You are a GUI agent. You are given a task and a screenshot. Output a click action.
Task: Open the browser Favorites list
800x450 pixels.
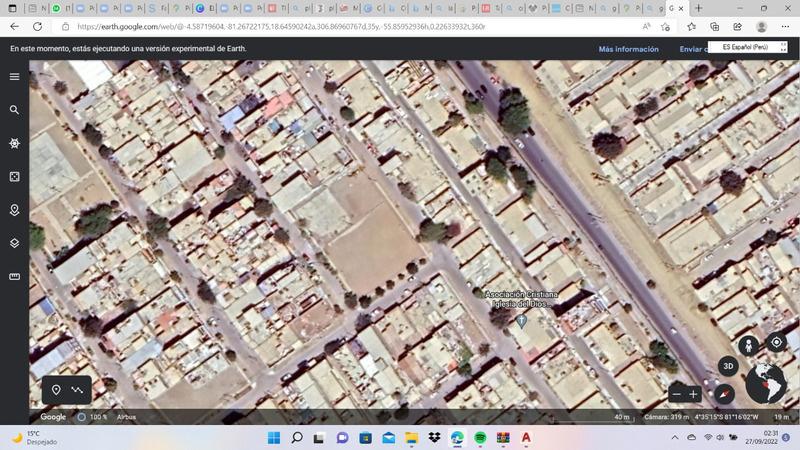point(691,27)
